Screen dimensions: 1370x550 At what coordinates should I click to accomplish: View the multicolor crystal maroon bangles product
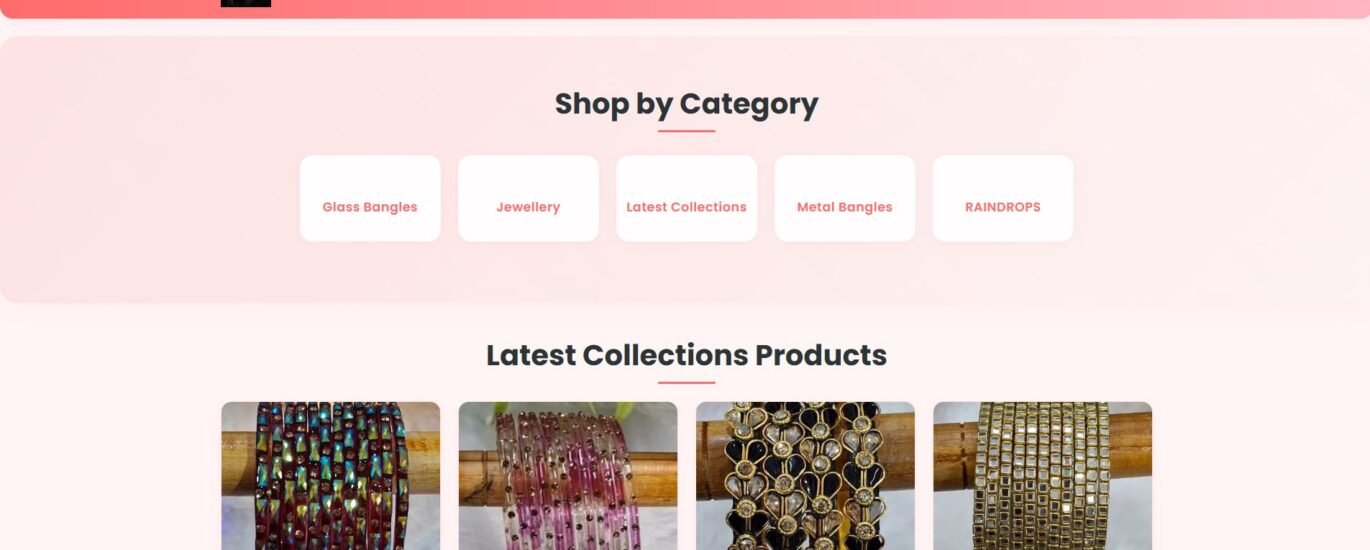[x=330, y=476]
